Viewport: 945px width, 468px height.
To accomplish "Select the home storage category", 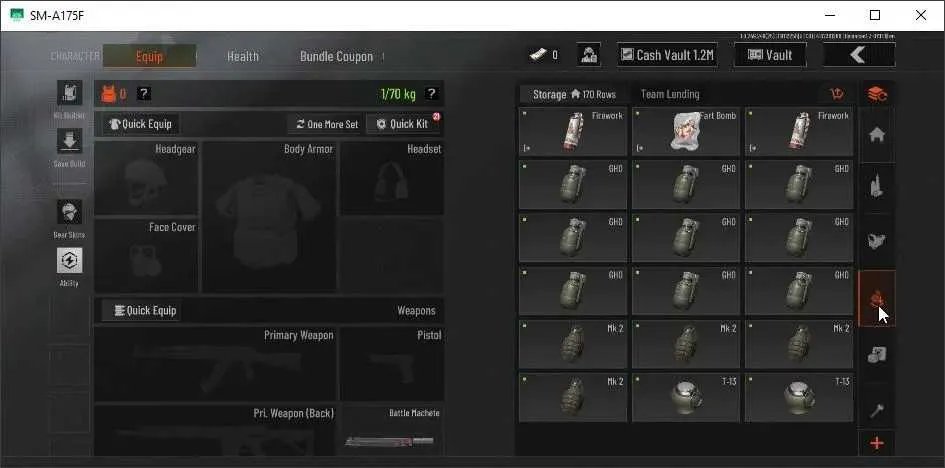I will tap(877, 136).
